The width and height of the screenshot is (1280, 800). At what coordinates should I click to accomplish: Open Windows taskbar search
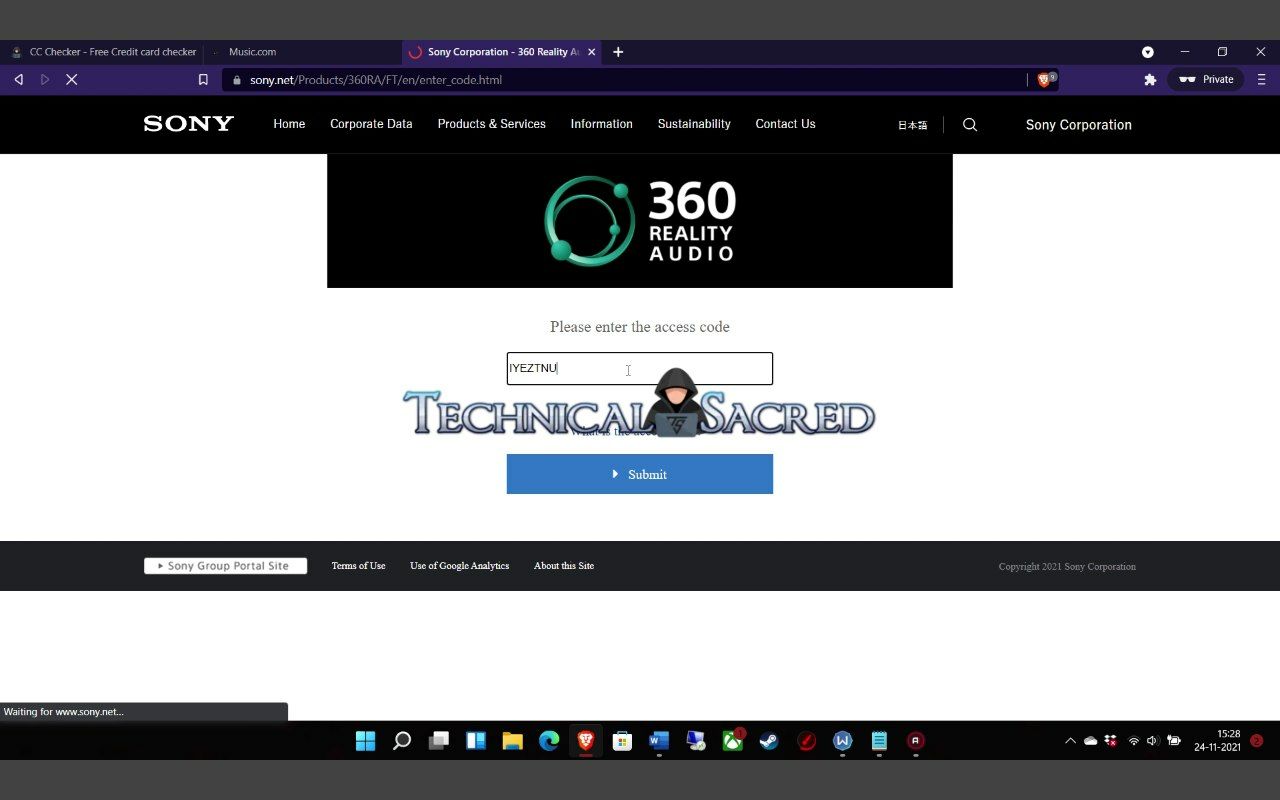(402, 741)
